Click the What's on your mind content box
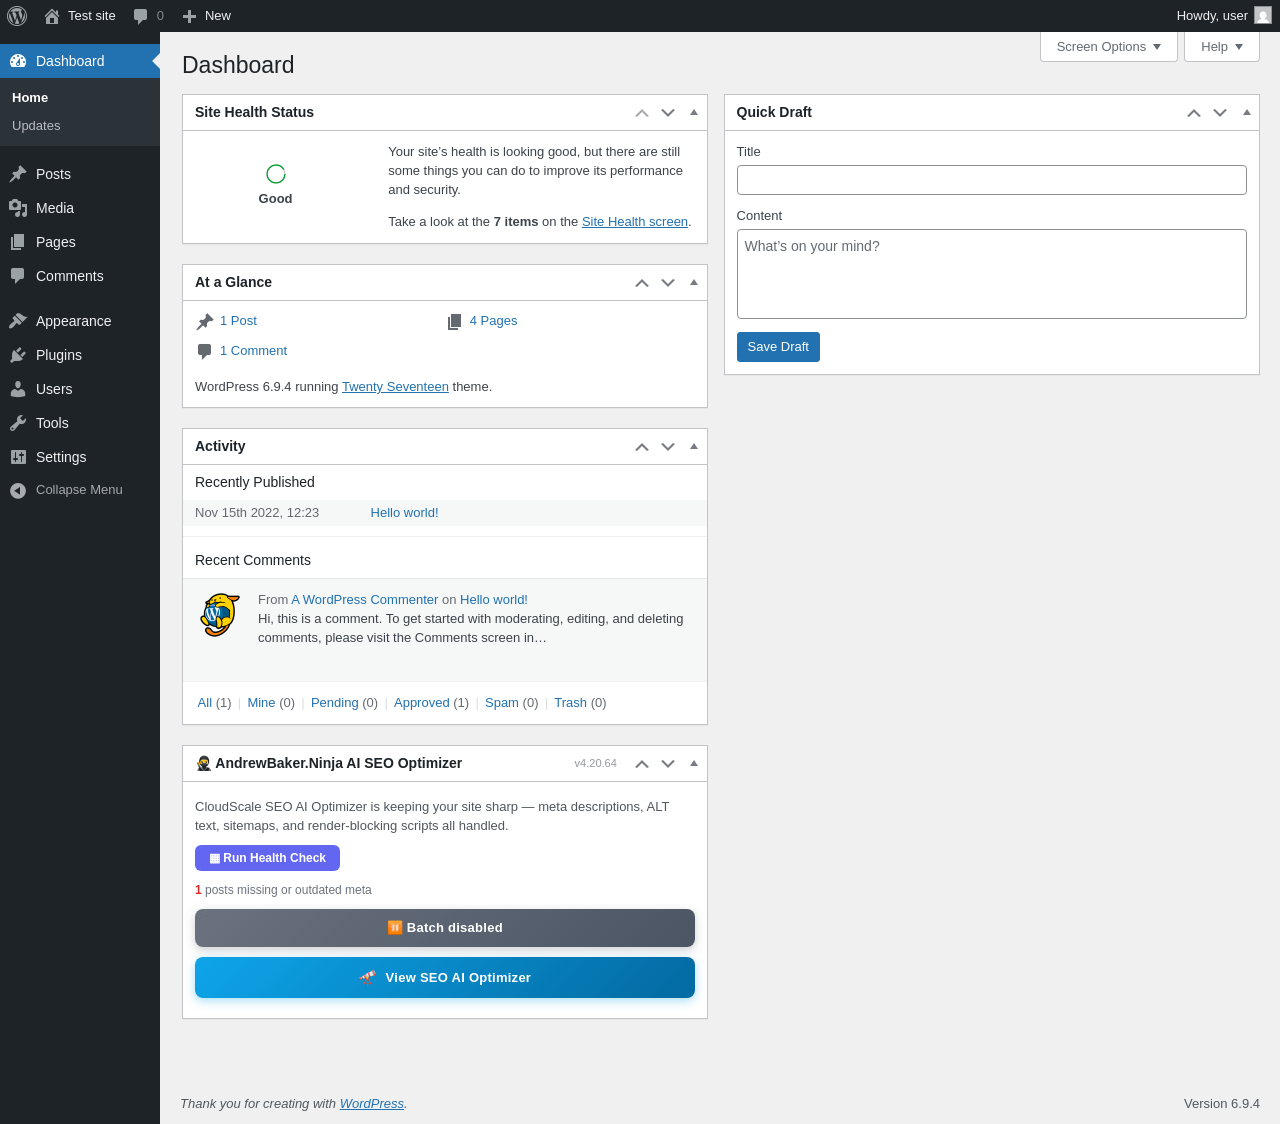This screenshot has height=1124, width=1280. point(992,274)
